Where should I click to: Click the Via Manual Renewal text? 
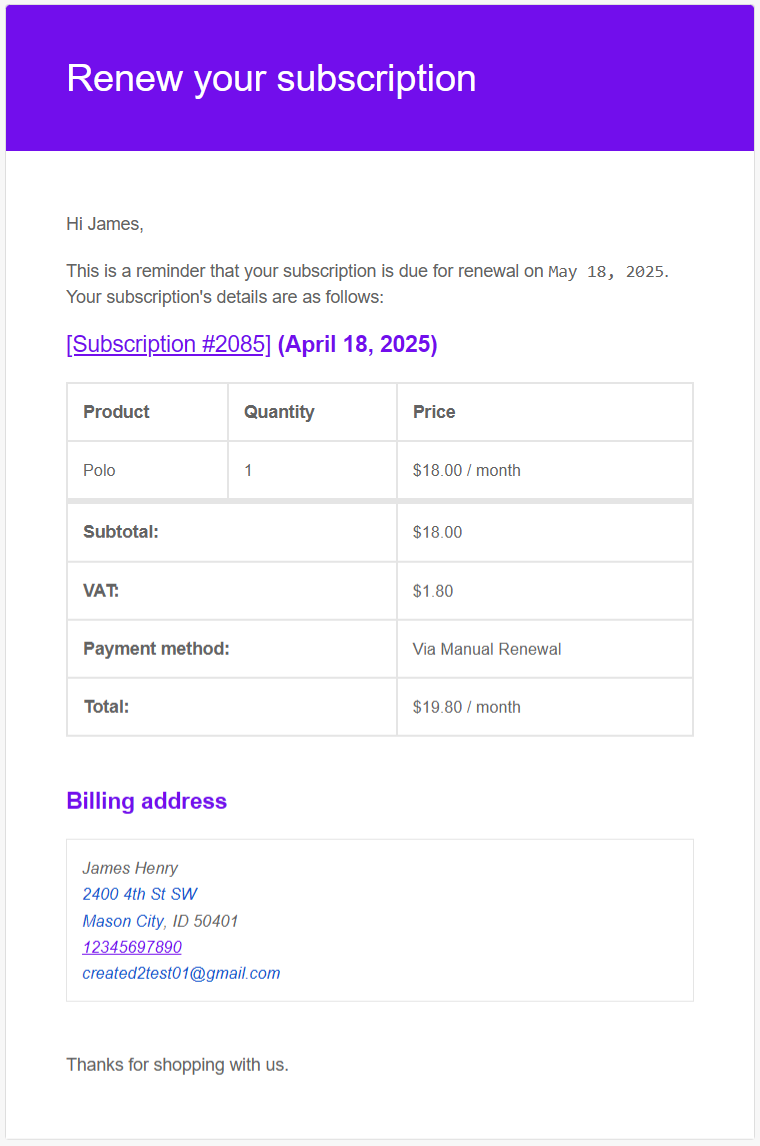[x=487, y=649]
